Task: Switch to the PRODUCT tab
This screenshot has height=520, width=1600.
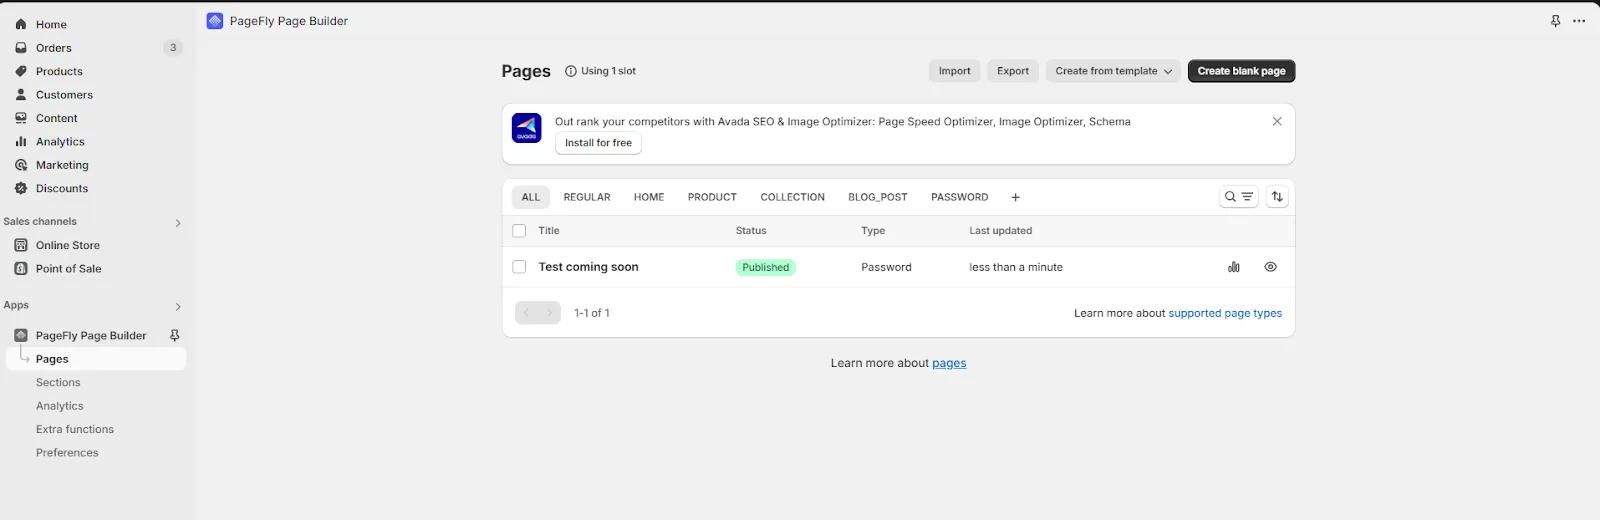Action: pyautogui.click(x=712, y=197)
